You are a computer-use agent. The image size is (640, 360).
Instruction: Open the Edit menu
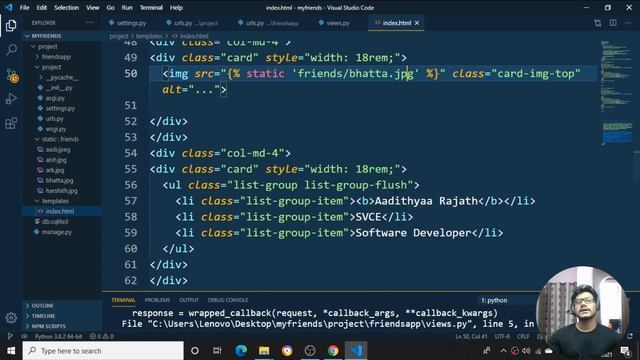(42, 7)
